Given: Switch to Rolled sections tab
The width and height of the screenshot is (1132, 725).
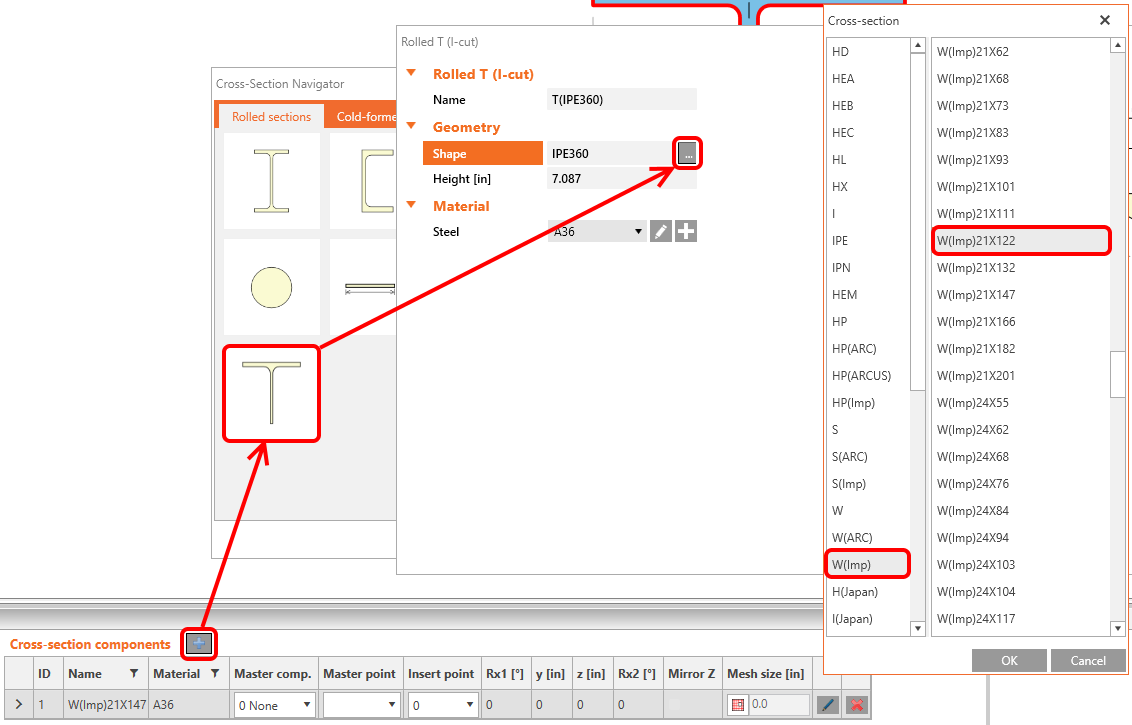Looking at the screenshot, I should pyautogui.click(x=271, y=116).
